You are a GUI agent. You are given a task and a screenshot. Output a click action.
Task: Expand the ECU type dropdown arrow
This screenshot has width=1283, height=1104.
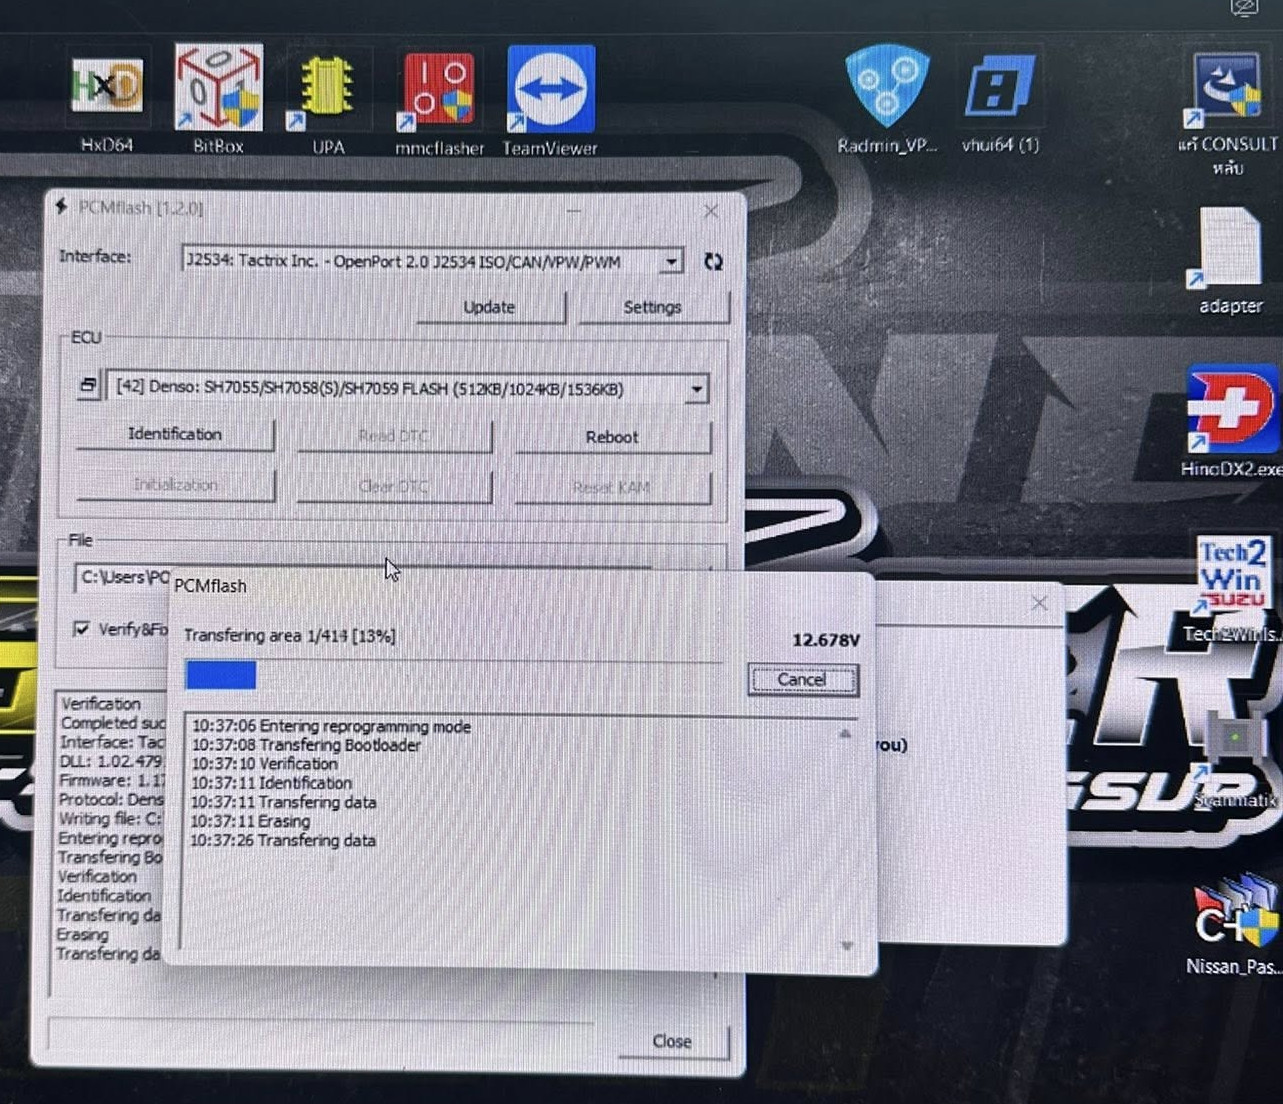click(696, 389)
